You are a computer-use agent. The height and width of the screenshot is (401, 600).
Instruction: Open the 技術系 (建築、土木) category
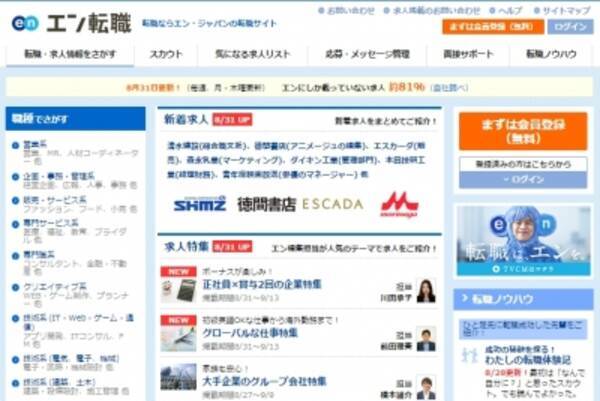coord(59,382)
